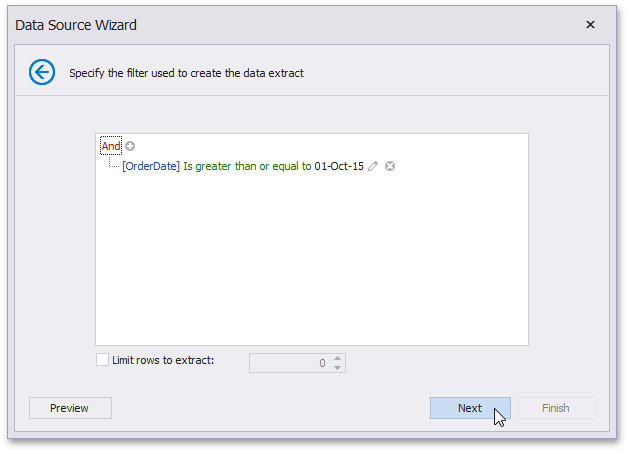Screen dimensions: 630x454
Task: Click the 'Limit rows to extract:' label text
Action: coord(163,360)
